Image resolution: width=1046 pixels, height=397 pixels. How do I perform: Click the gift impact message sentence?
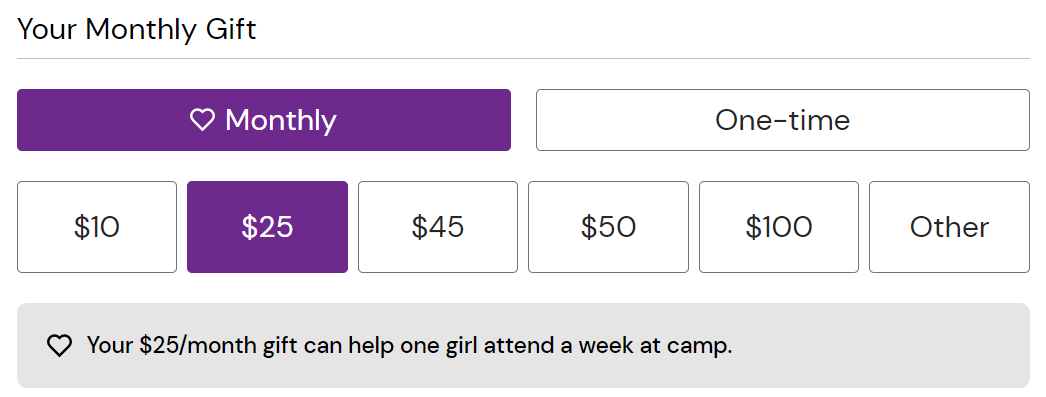click(410, 346)
